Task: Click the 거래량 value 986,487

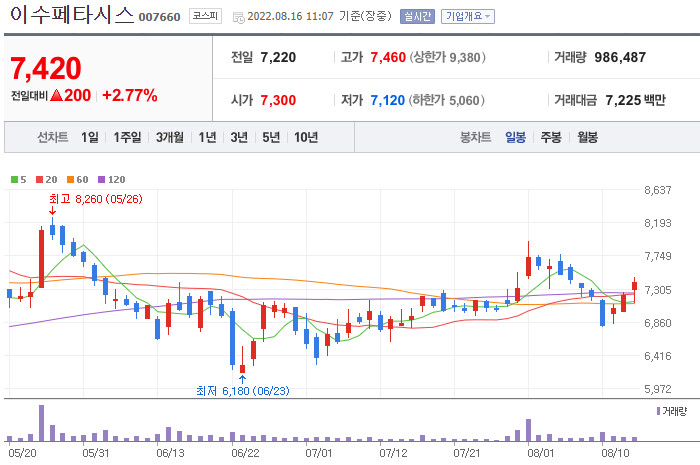Action: tap(620, 58)
